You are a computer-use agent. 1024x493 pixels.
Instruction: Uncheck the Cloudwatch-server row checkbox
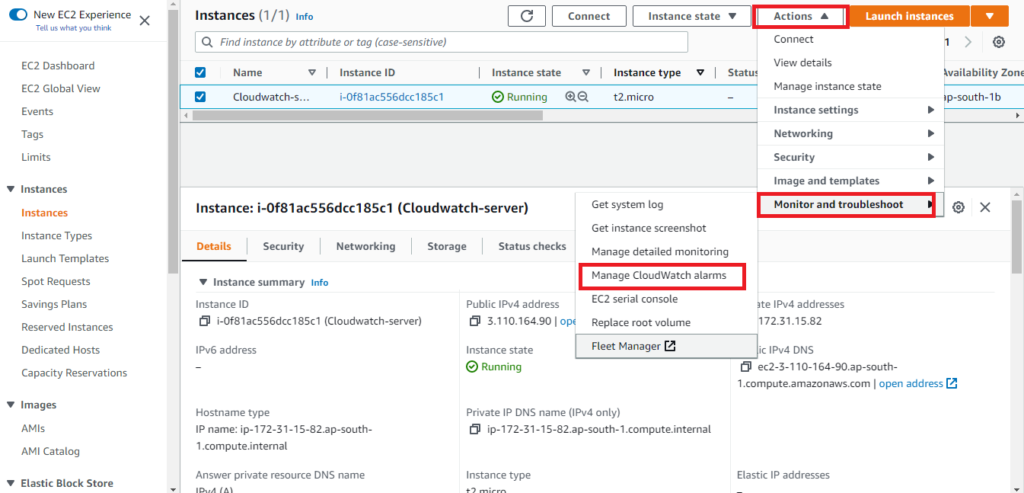coord(200,97)
